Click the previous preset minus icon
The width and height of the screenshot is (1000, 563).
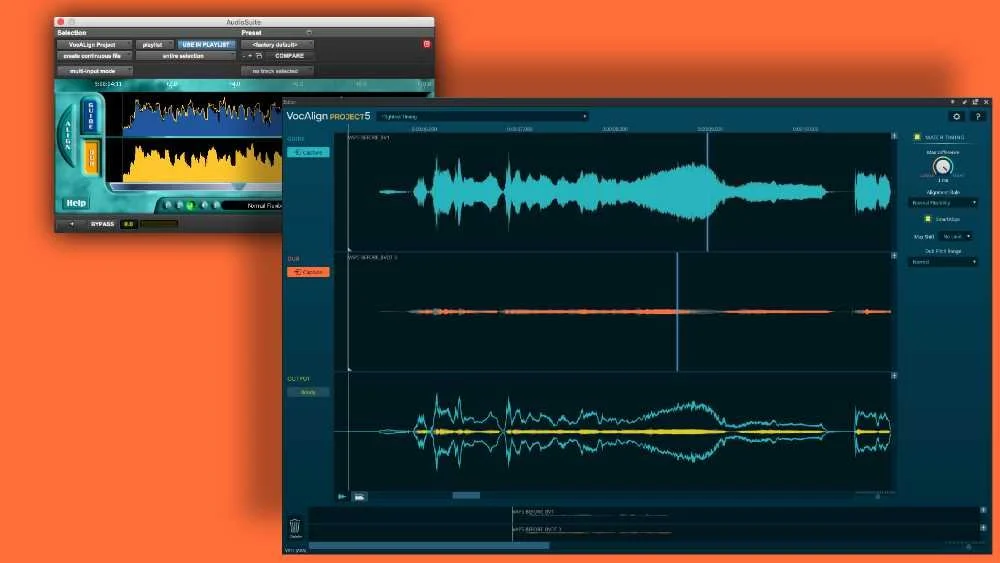point(244,56)
